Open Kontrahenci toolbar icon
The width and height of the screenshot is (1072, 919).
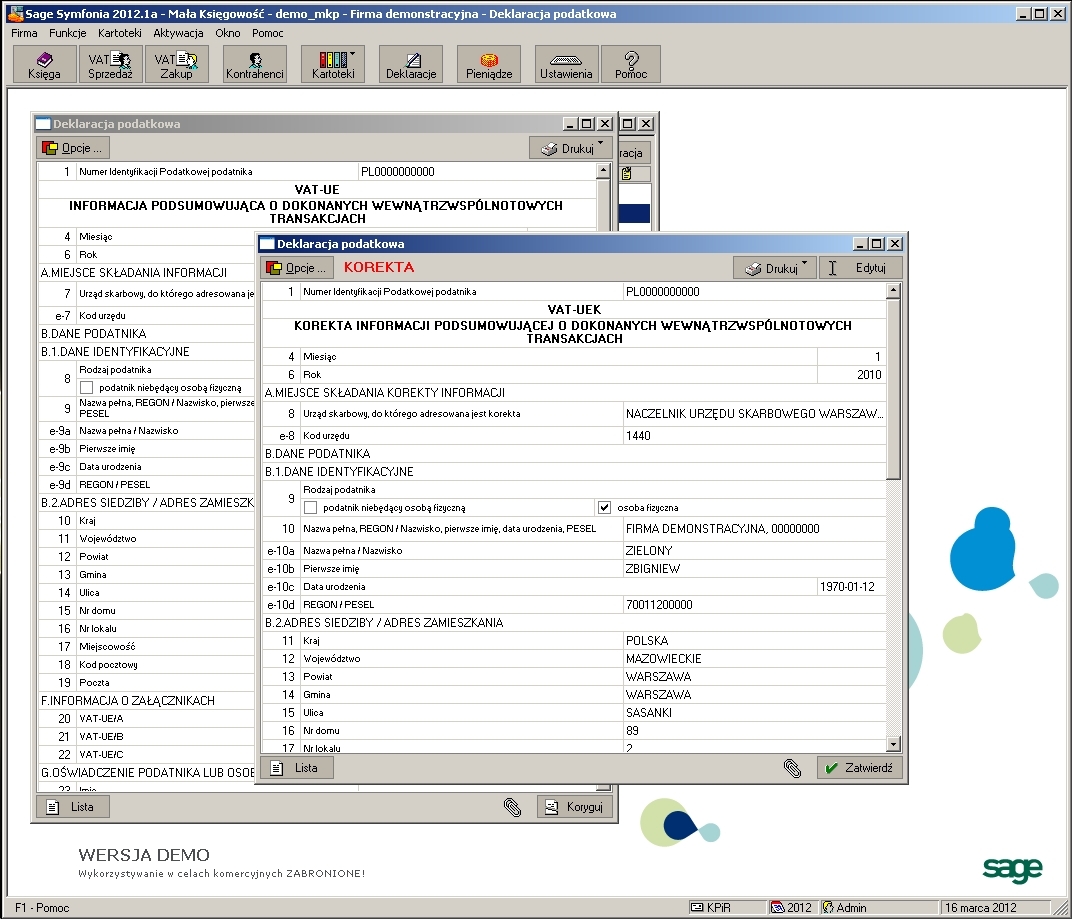(255, 64)
